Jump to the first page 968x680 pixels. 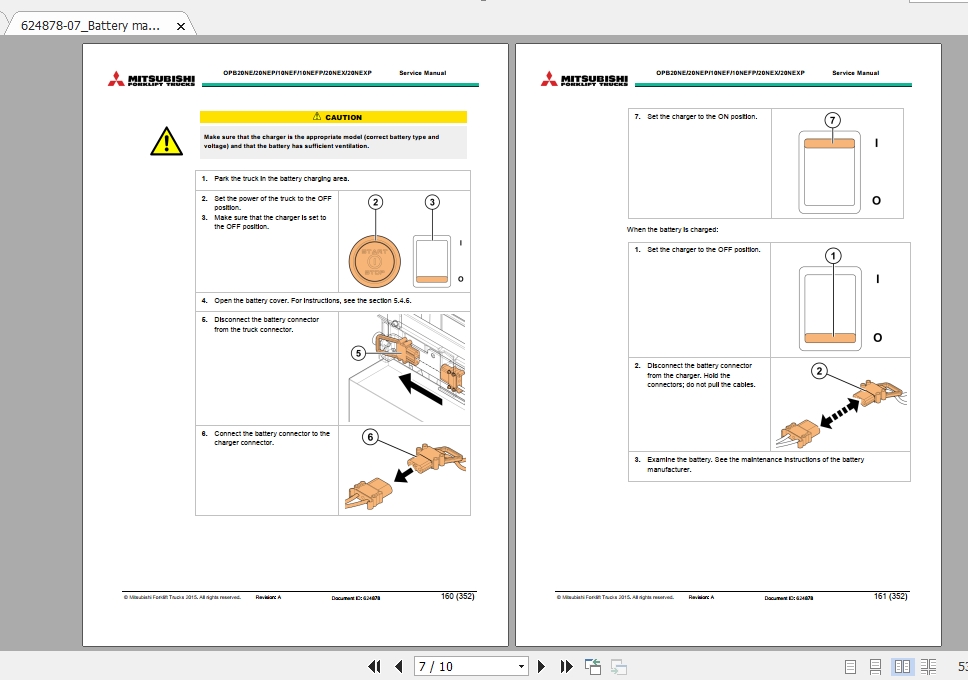pos(373,666)
